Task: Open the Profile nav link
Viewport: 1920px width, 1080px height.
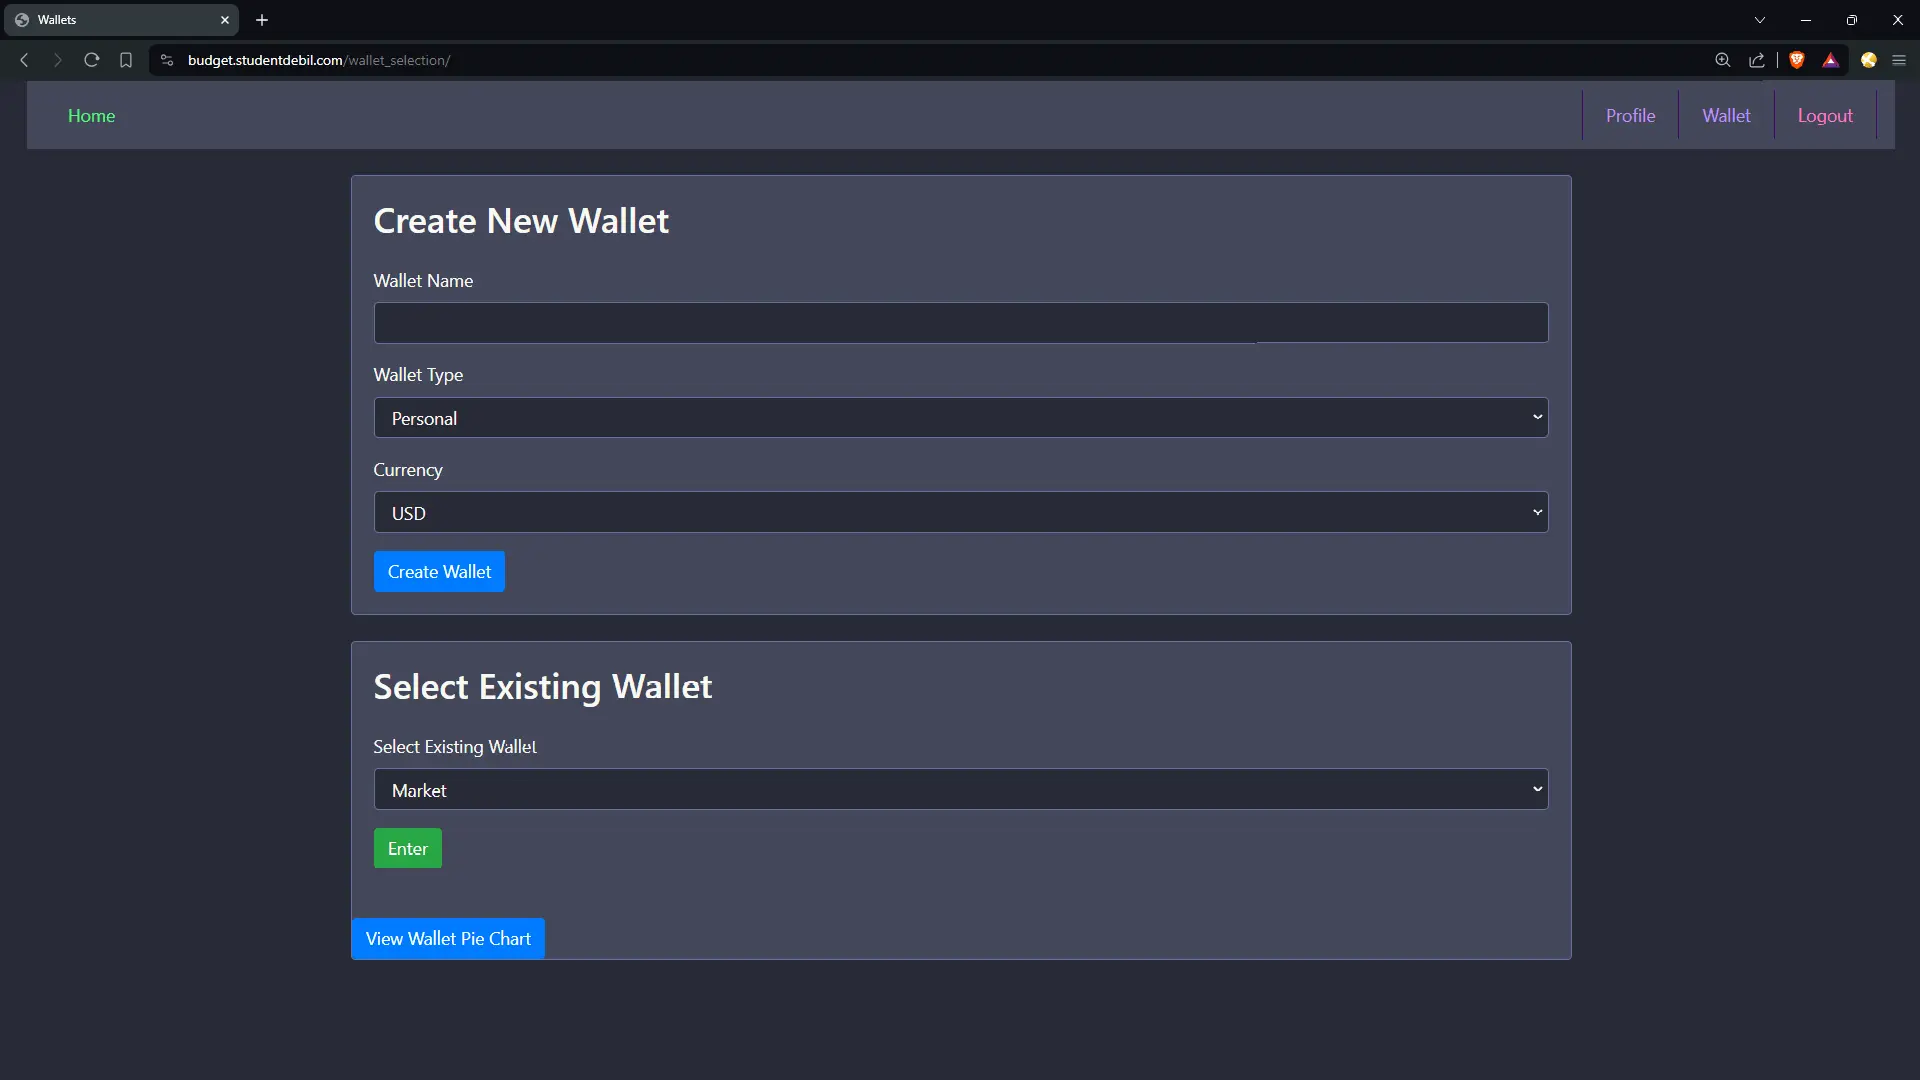Action: tap(1630, 116)
